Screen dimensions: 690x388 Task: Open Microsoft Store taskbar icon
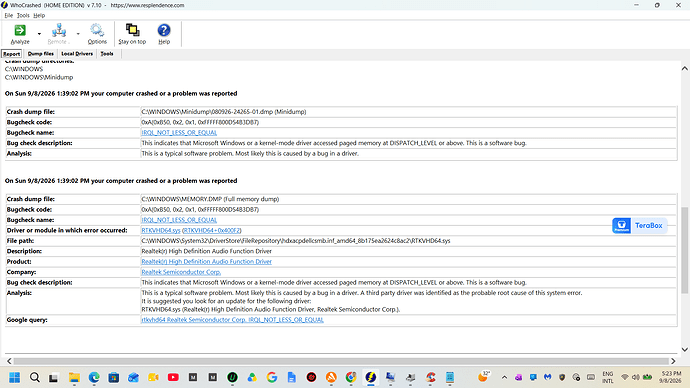click(114, 377)
